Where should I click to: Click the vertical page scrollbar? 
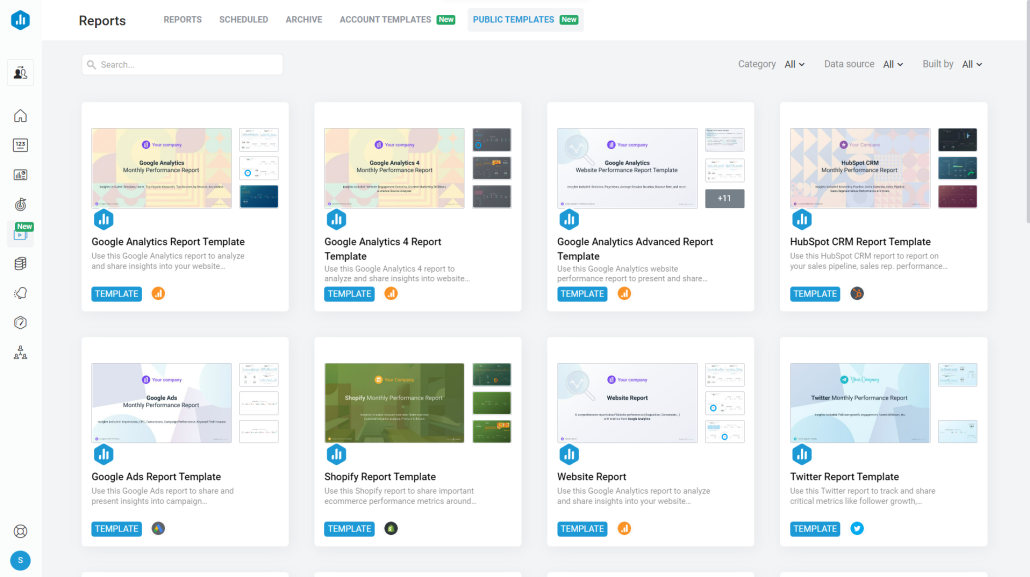pos(1026,112)
